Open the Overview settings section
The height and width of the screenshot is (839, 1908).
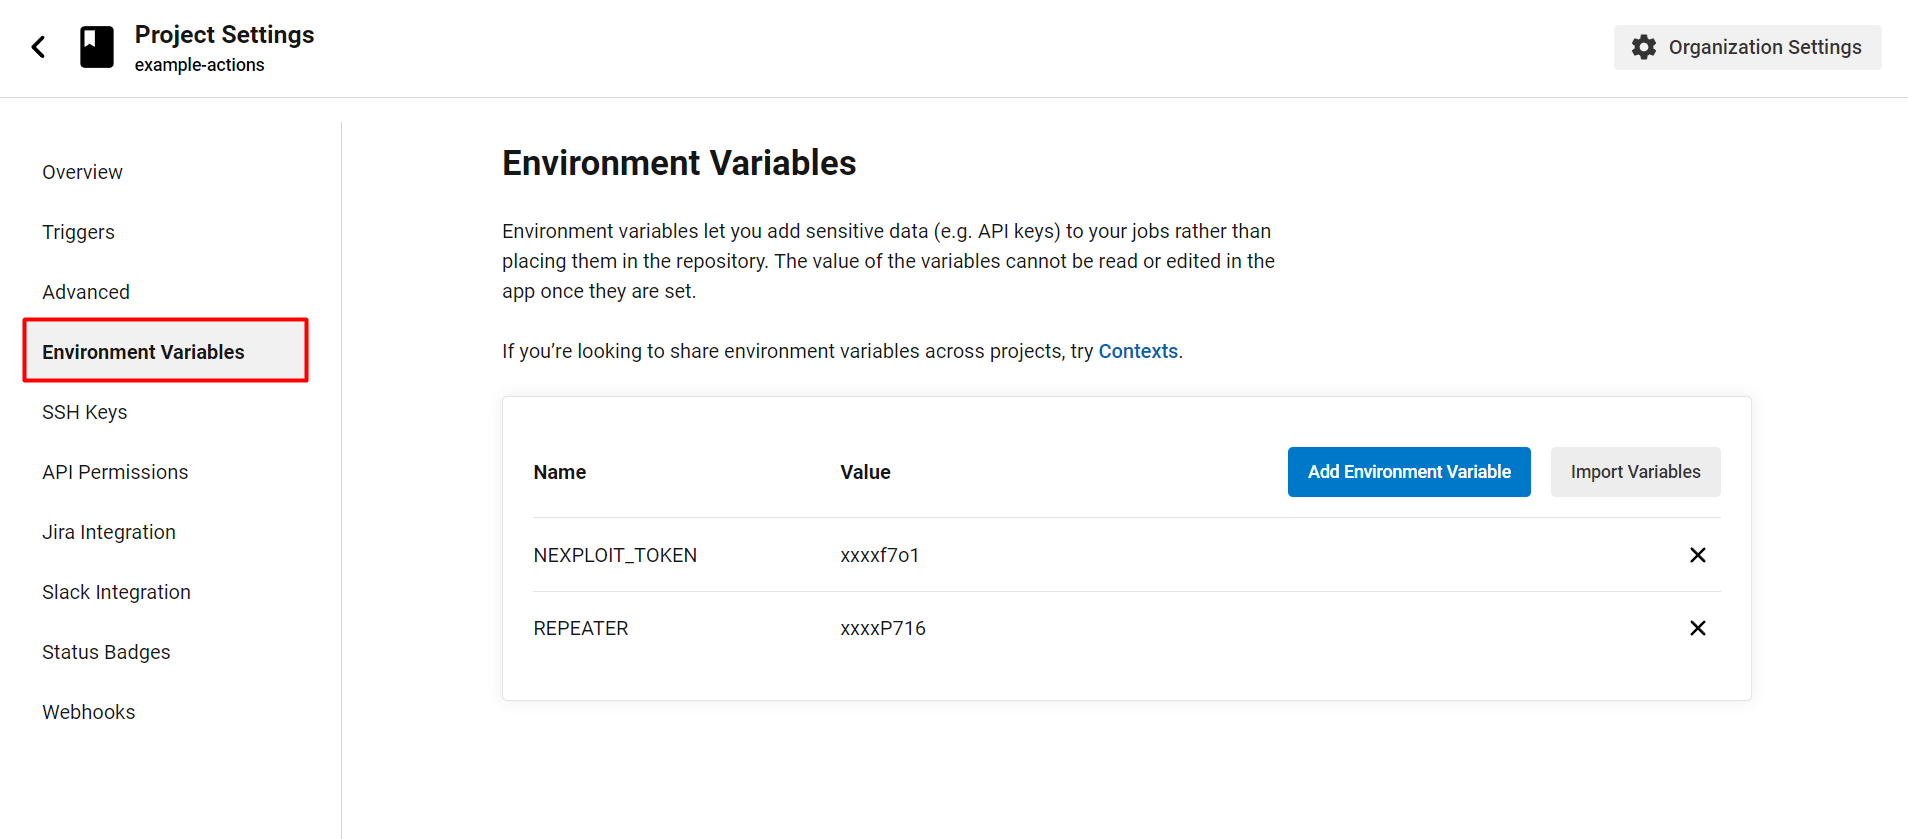click(x=82, y=172)
